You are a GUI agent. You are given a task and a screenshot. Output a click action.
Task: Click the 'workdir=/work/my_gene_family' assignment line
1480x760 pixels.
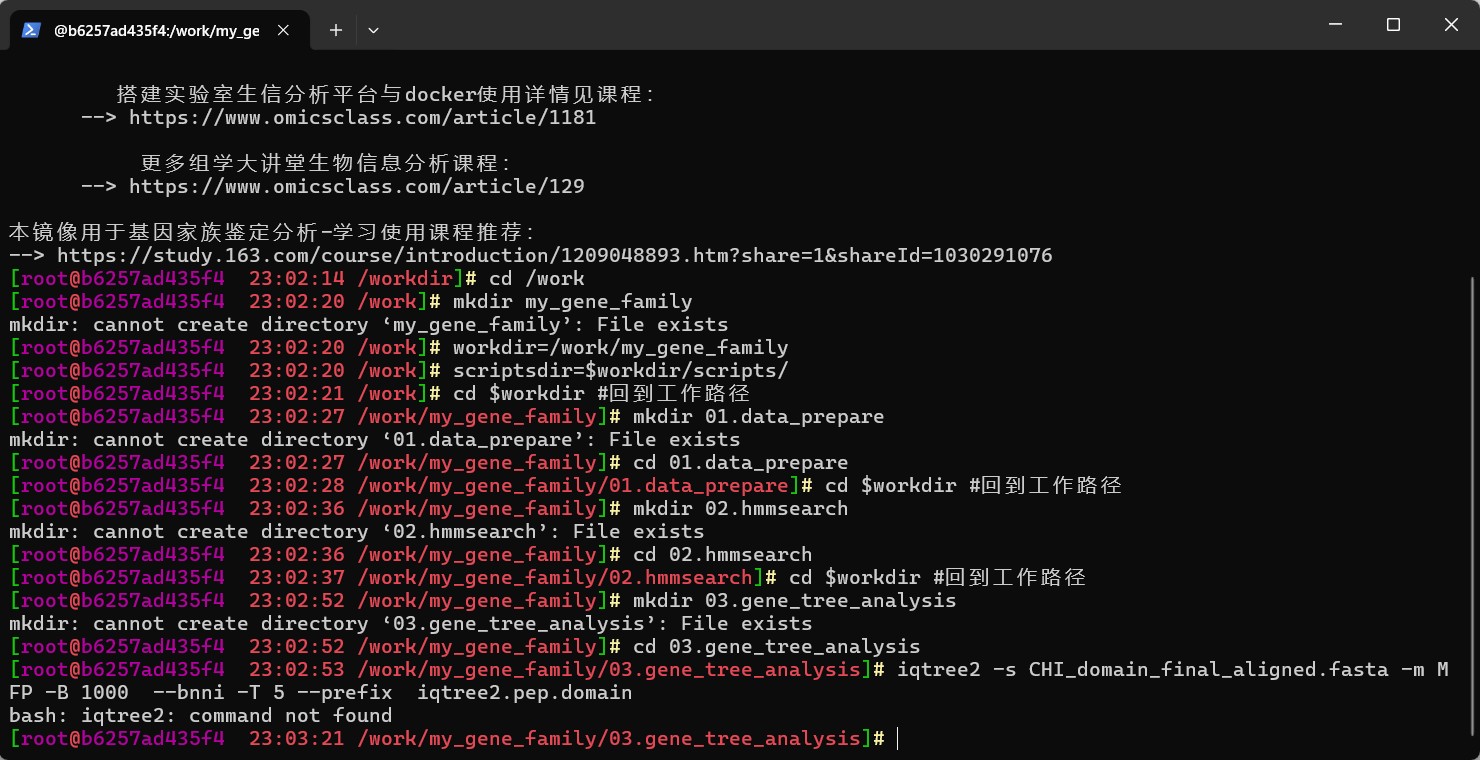[620, 347]
